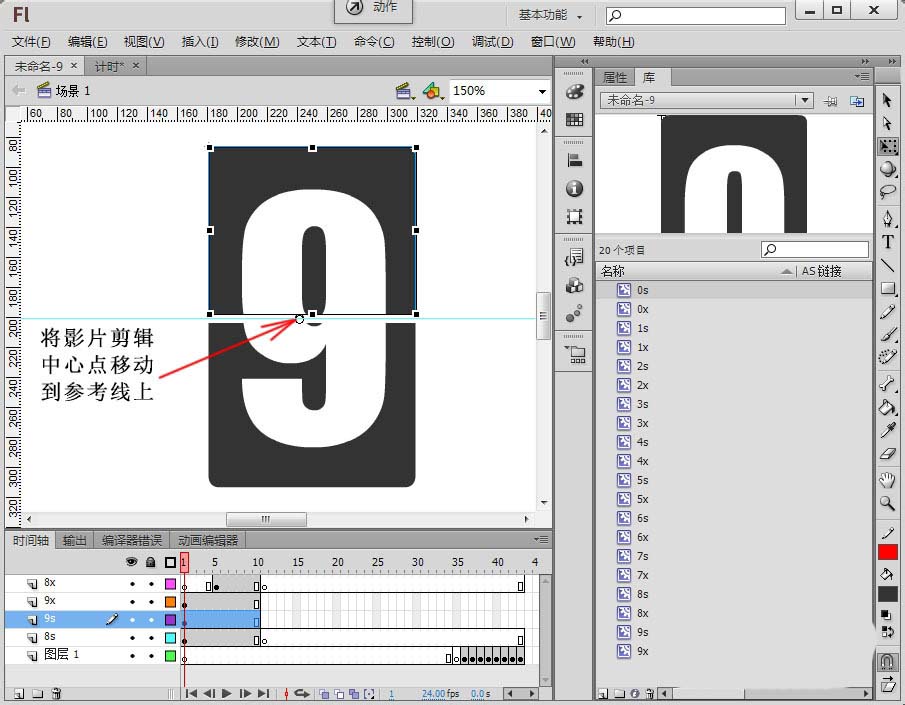905x705 pixels.
Task: Toggle lock all layers header icon
Action: [x=151, y=562]
